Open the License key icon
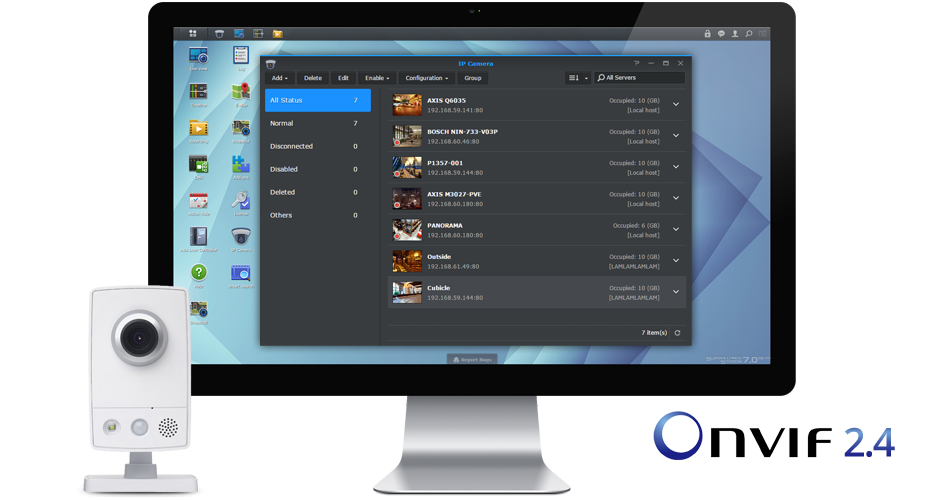 tap(241, 200)
